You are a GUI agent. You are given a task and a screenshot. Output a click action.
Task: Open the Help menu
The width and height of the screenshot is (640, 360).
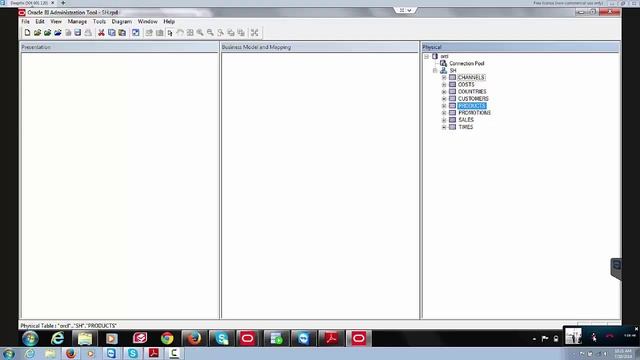coord(169,21)
